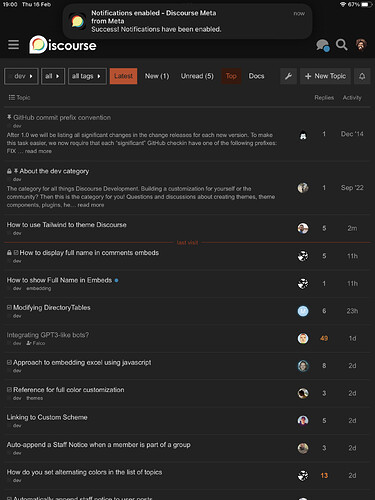Viewport: 375px width, 500px height.
Task: Open How to display full name in comments embeds
Action: coord(89,253)
